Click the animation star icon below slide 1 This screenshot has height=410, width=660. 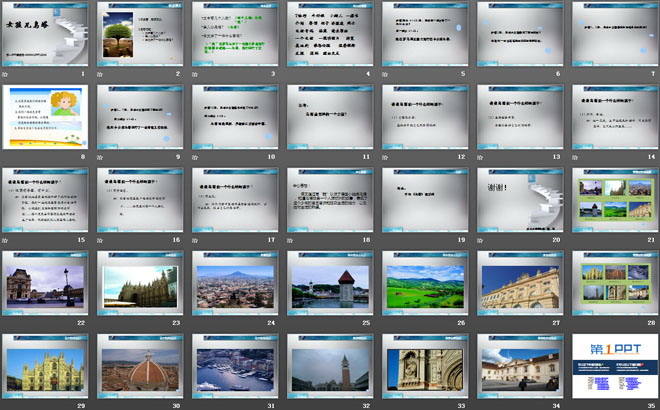pos(7,74)
